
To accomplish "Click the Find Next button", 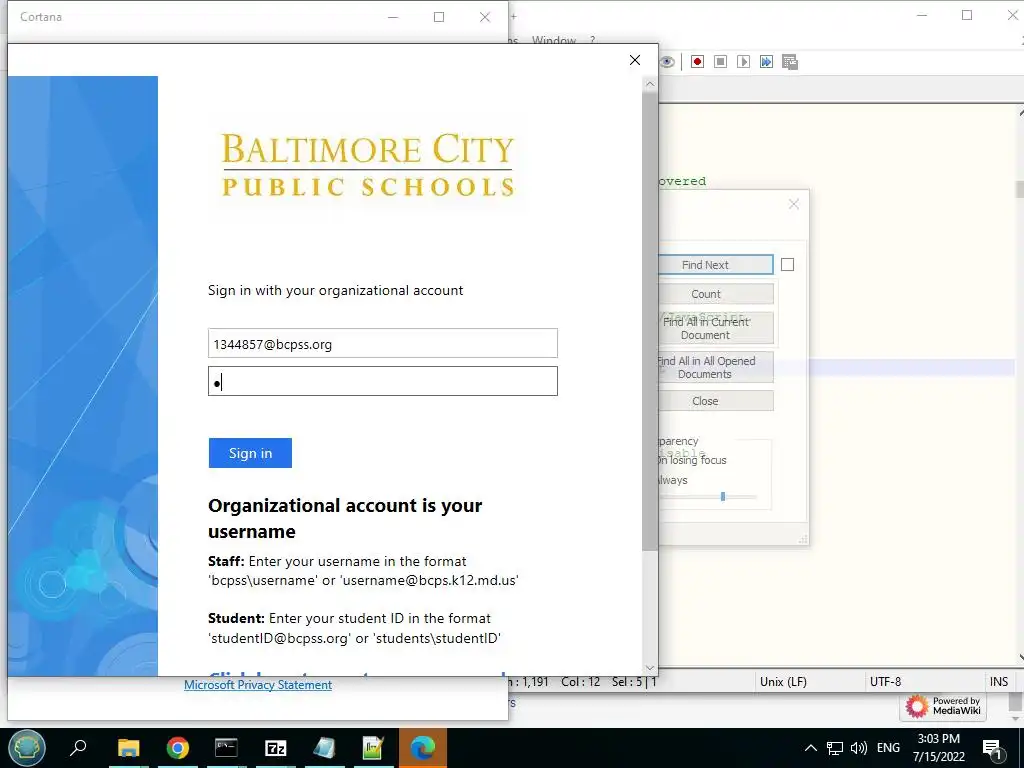I will 716,264.
